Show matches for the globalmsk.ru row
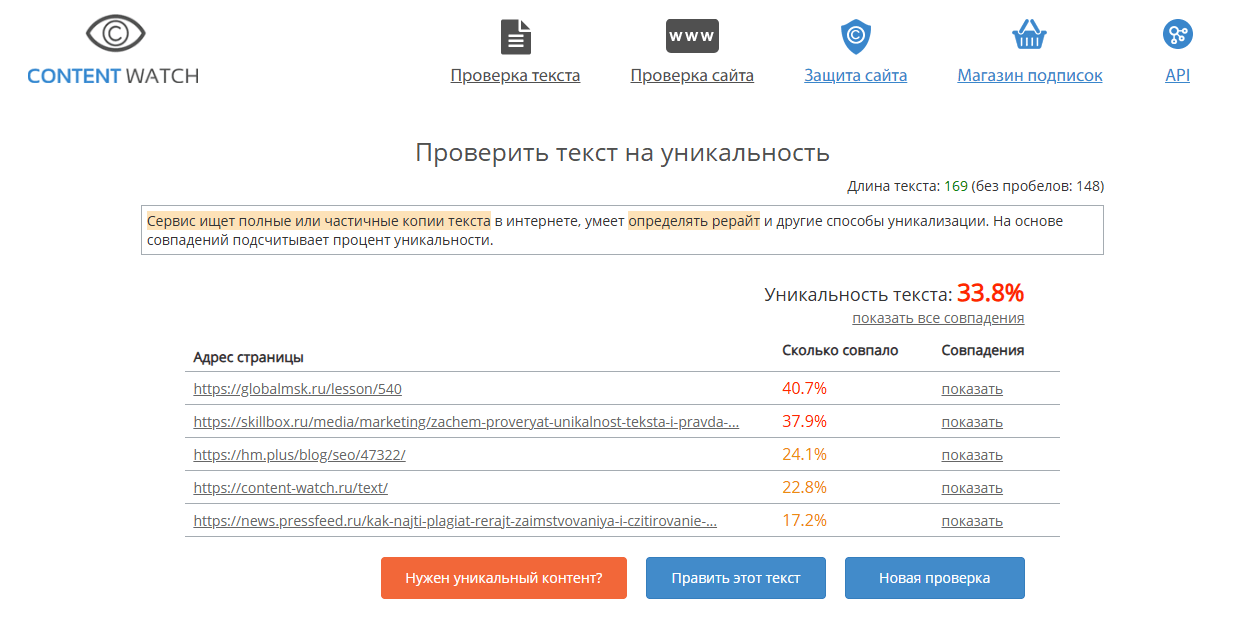 point(971,389)
